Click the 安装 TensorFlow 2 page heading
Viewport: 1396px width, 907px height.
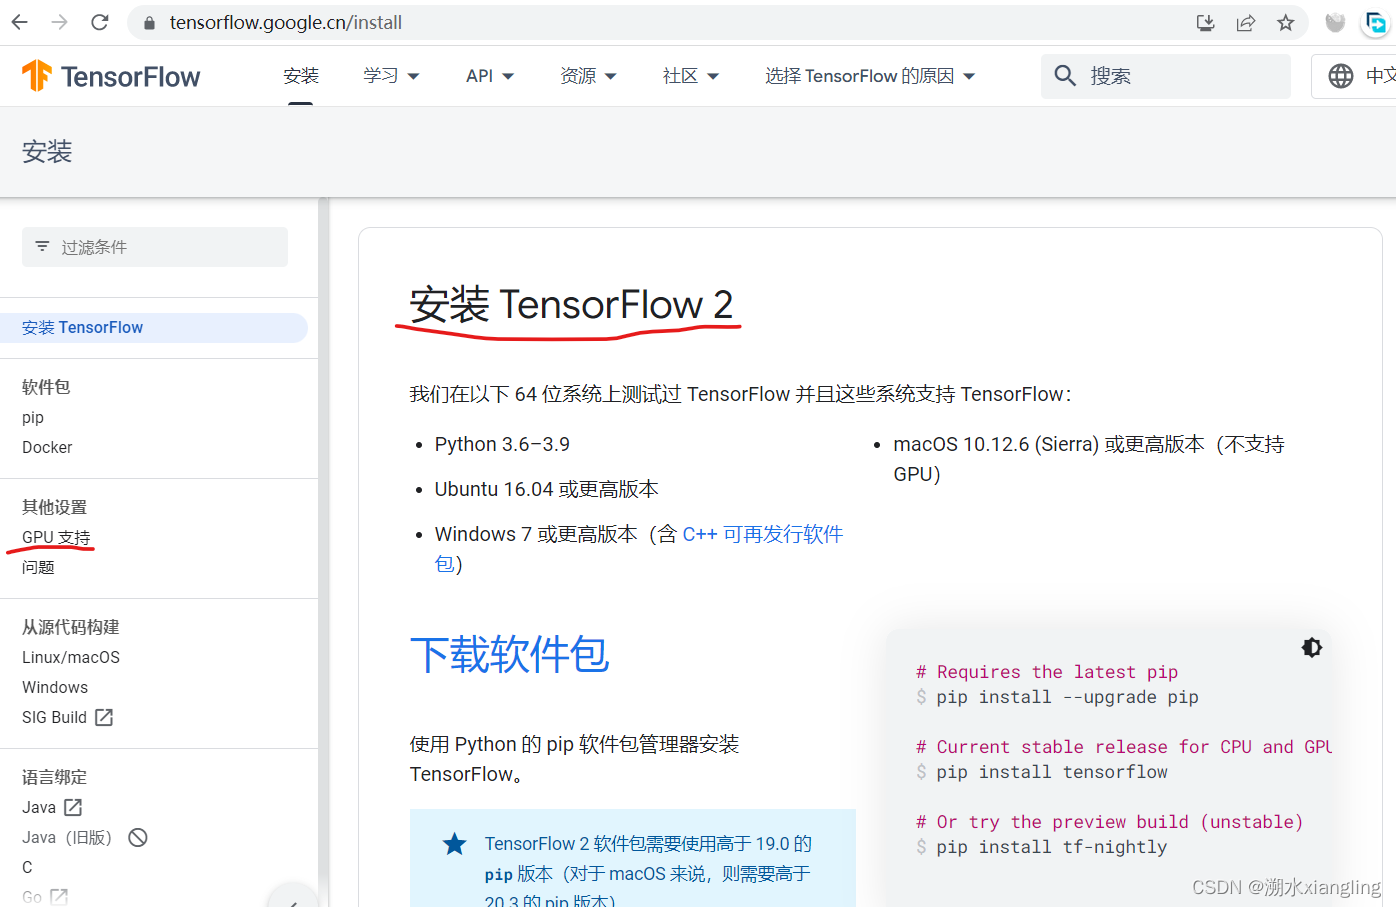point(571,304)
